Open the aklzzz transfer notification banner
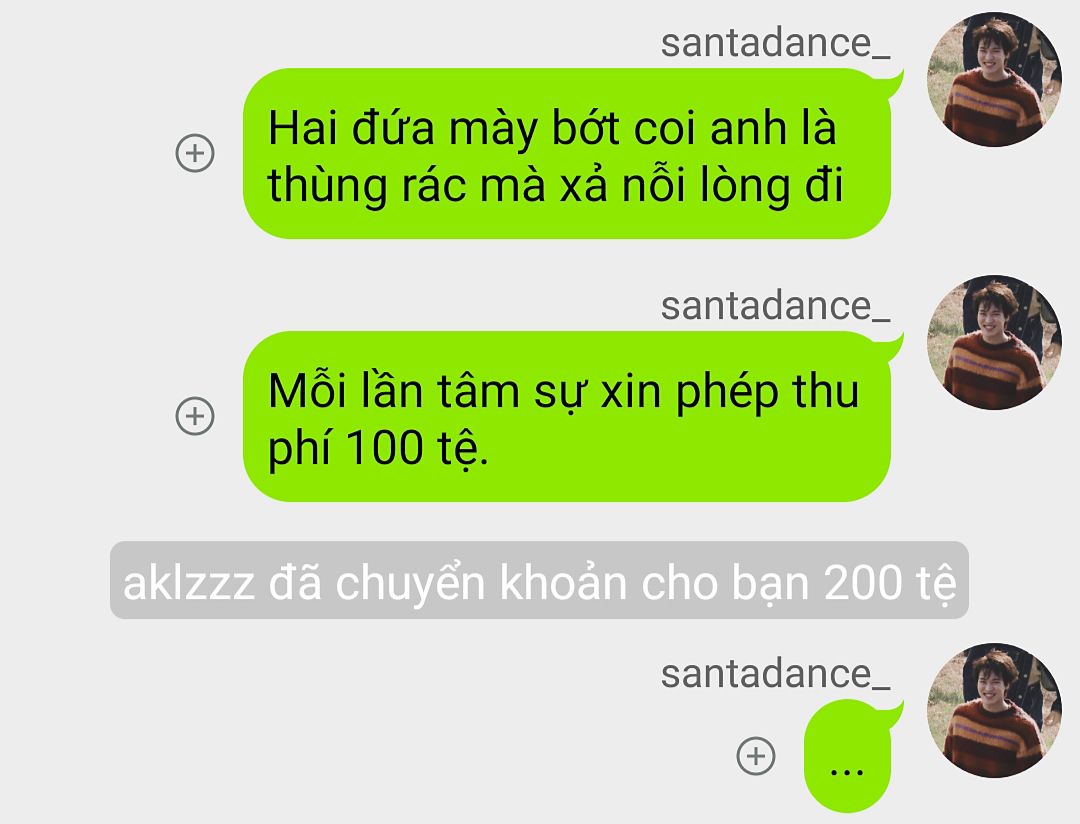Screen dimensions: 1080x824 (539, 580)
